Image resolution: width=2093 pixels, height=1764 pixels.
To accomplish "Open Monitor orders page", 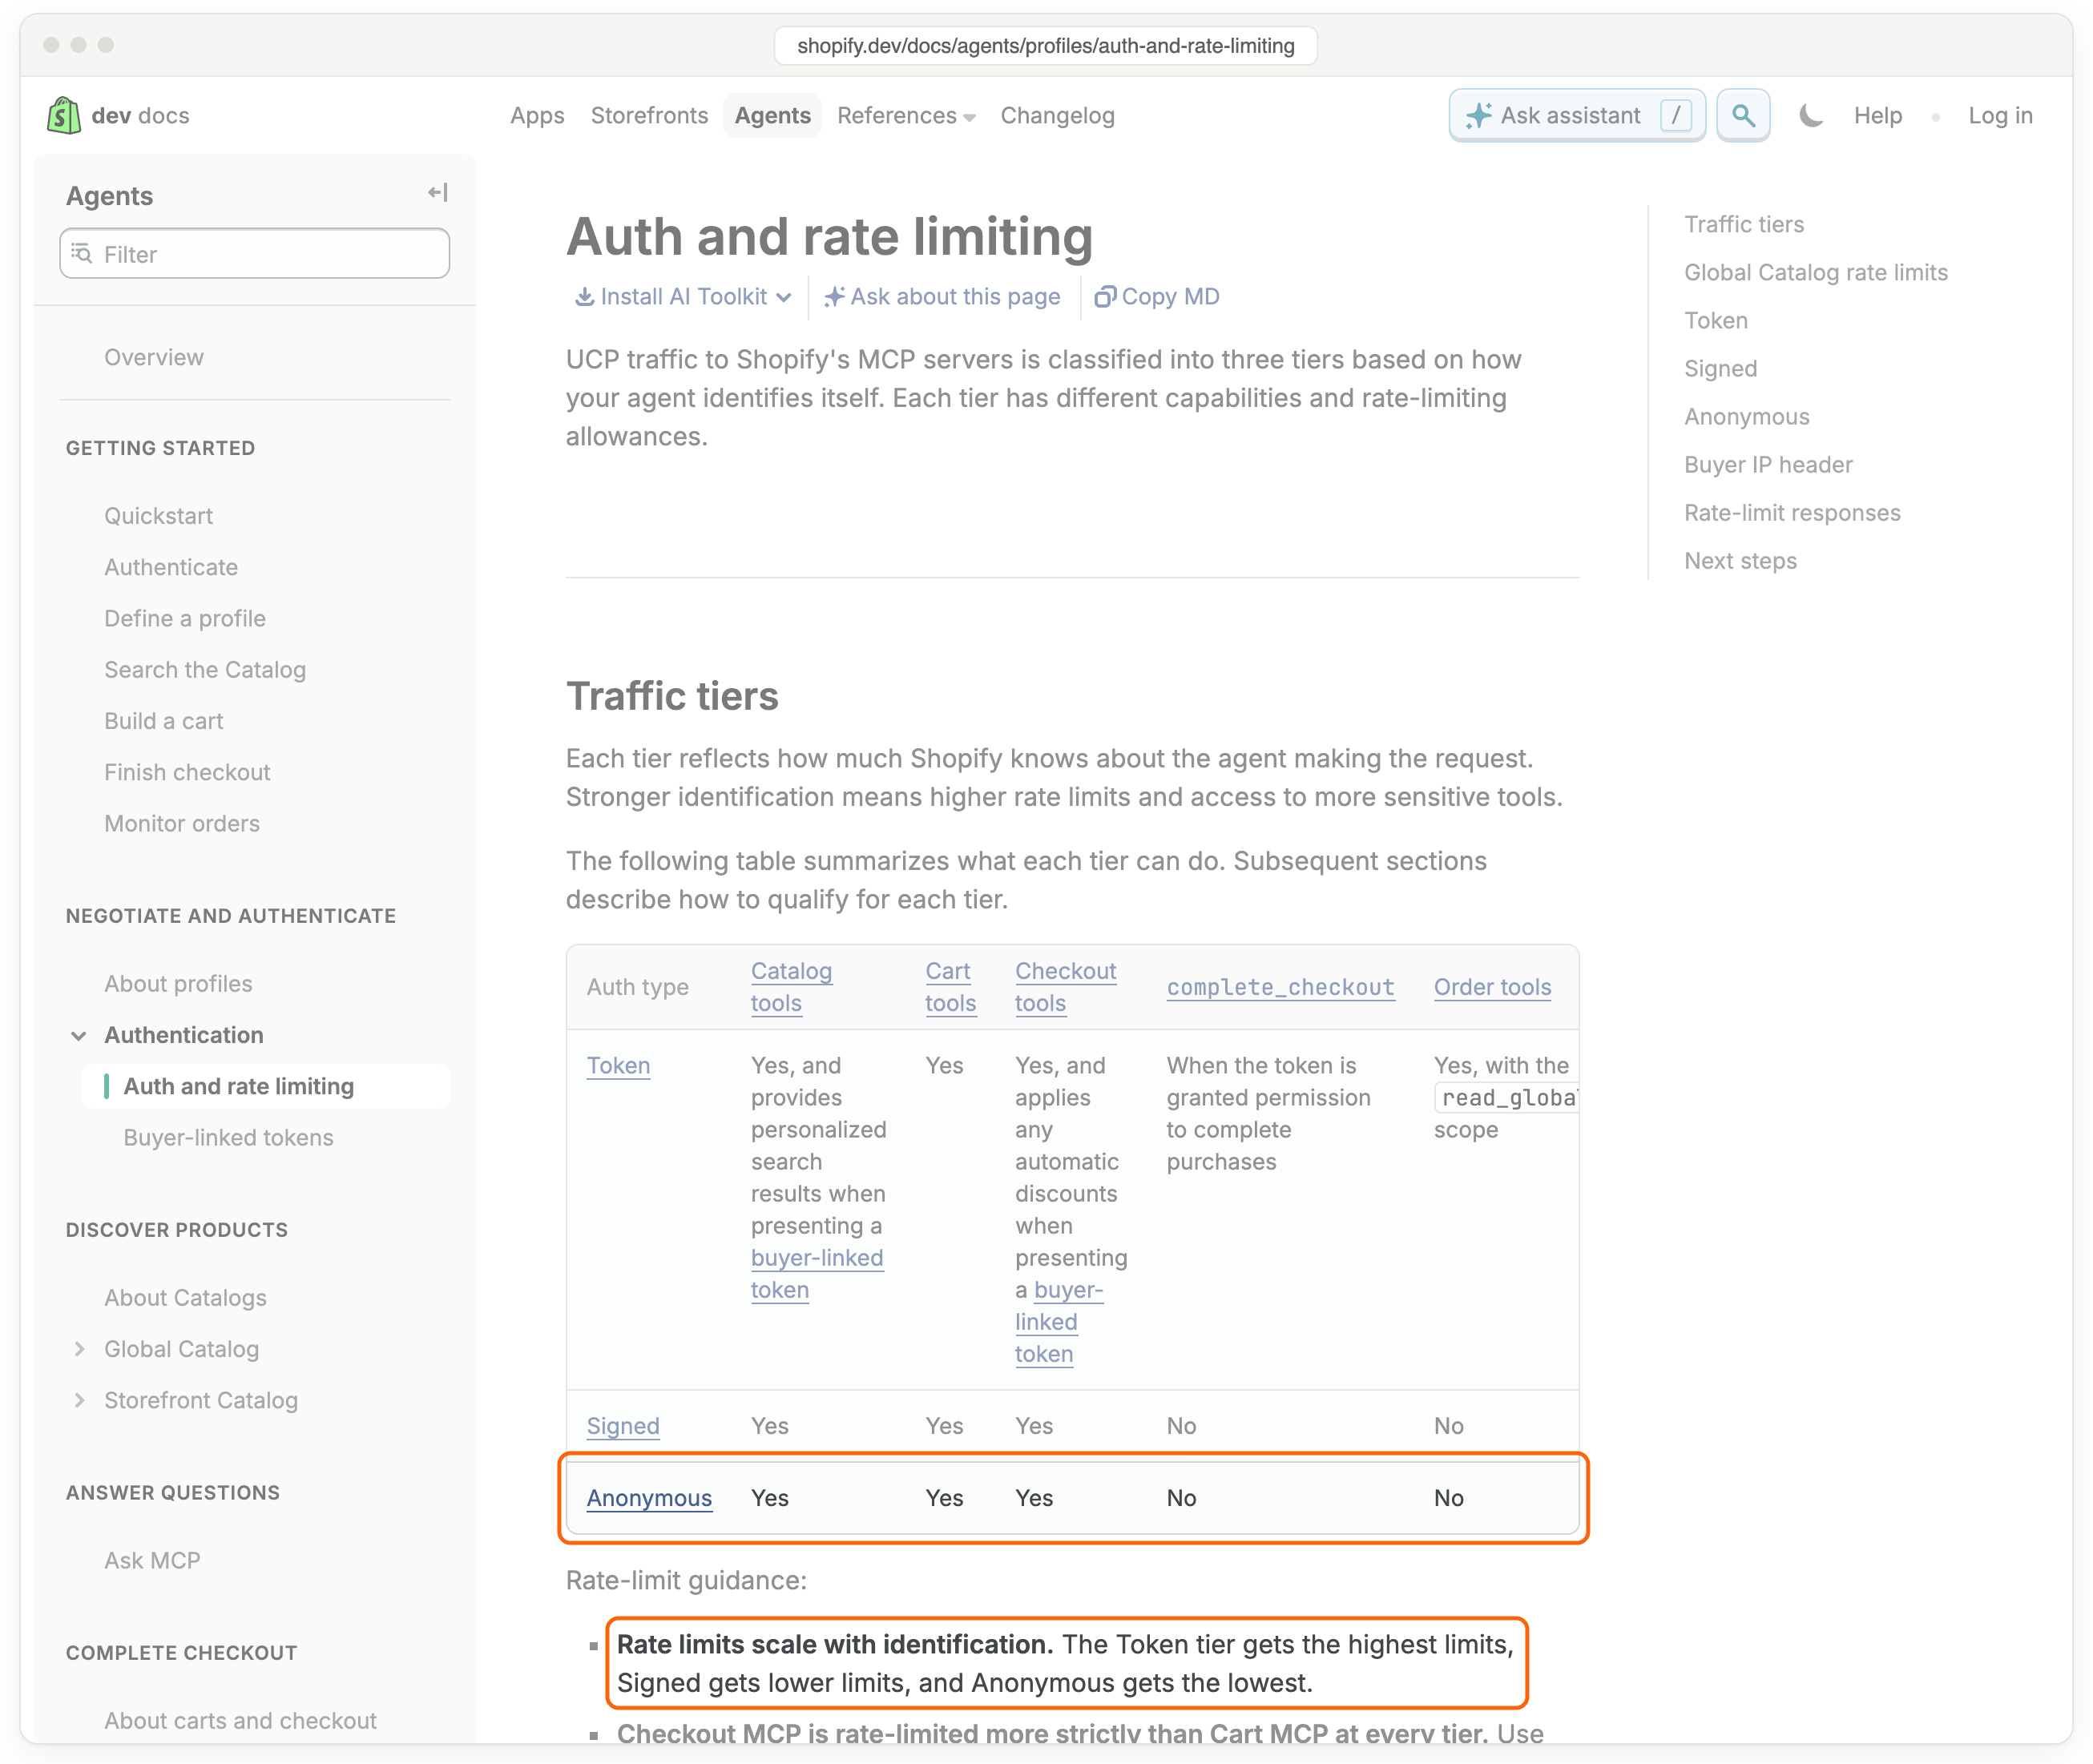I will click(x=182, y=823).
